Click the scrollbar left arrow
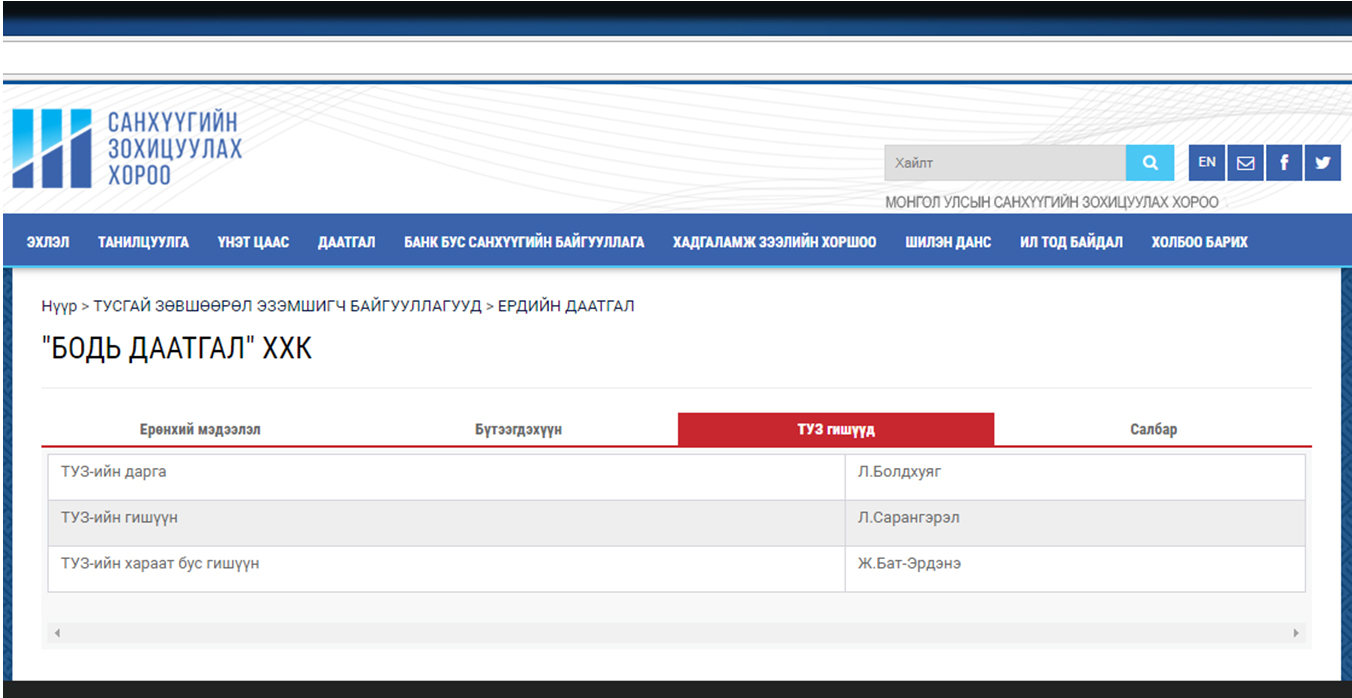The image size is (1352, 698). [x=57, y=633]
